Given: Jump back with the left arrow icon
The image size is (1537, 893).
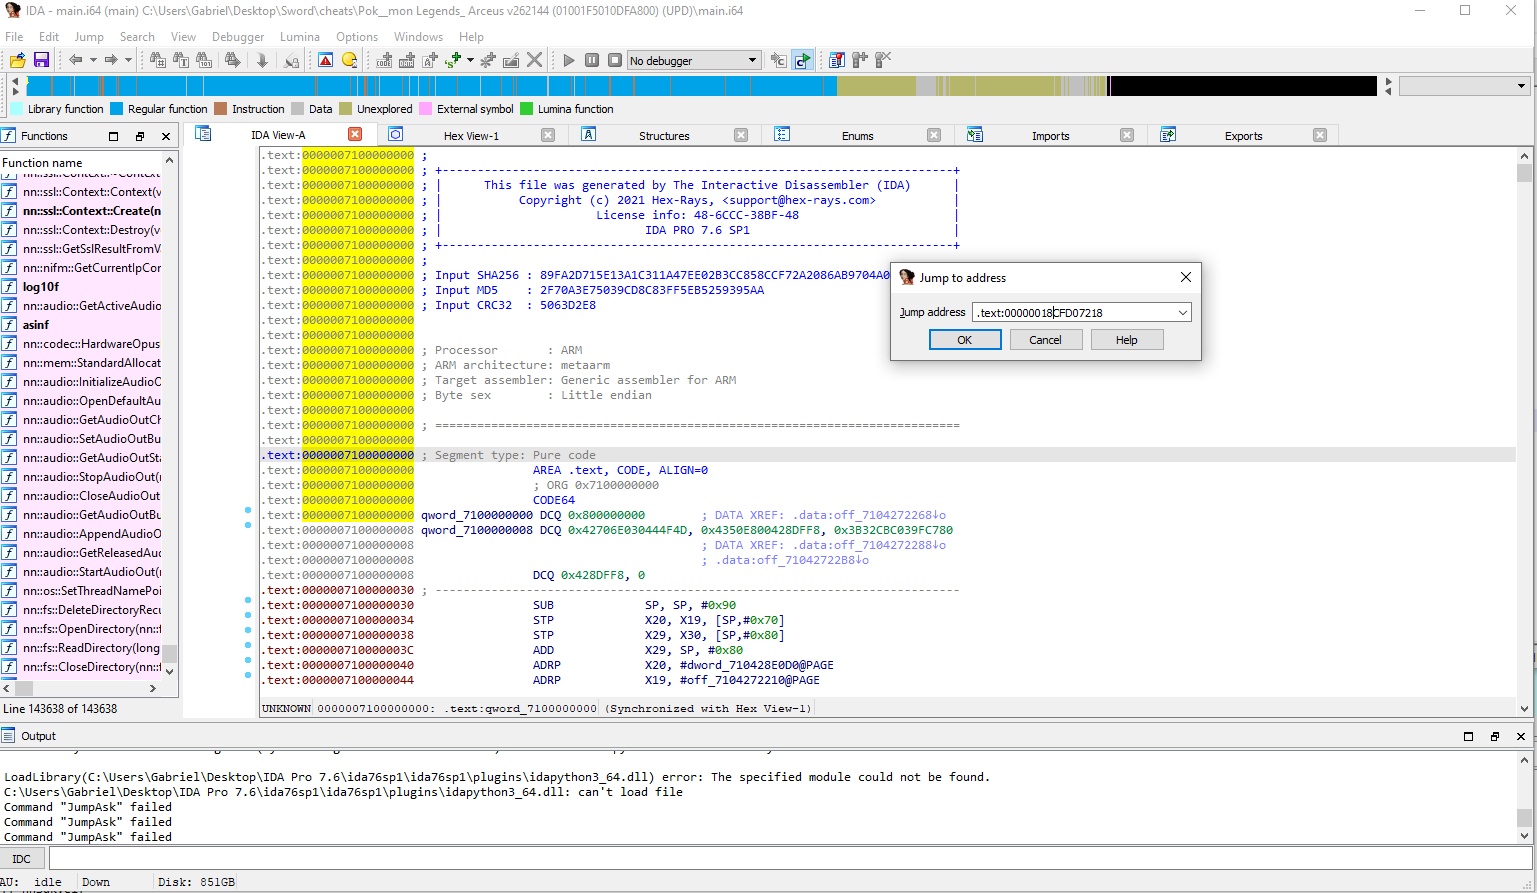Looking at the screenshot, I should click(x=75, y=60).
